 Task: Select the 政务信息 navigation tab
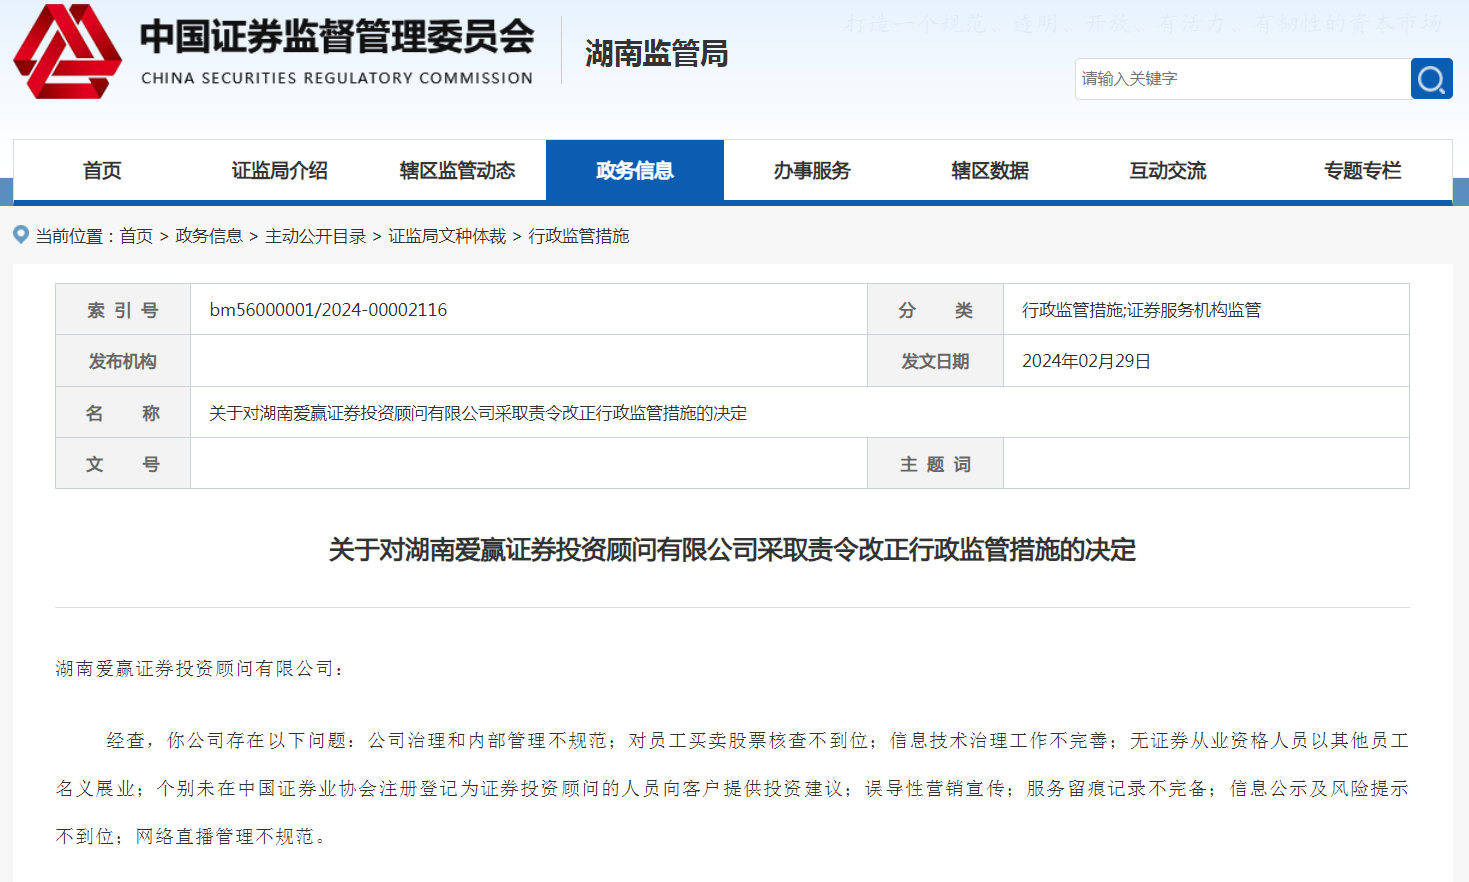point(634,171)
